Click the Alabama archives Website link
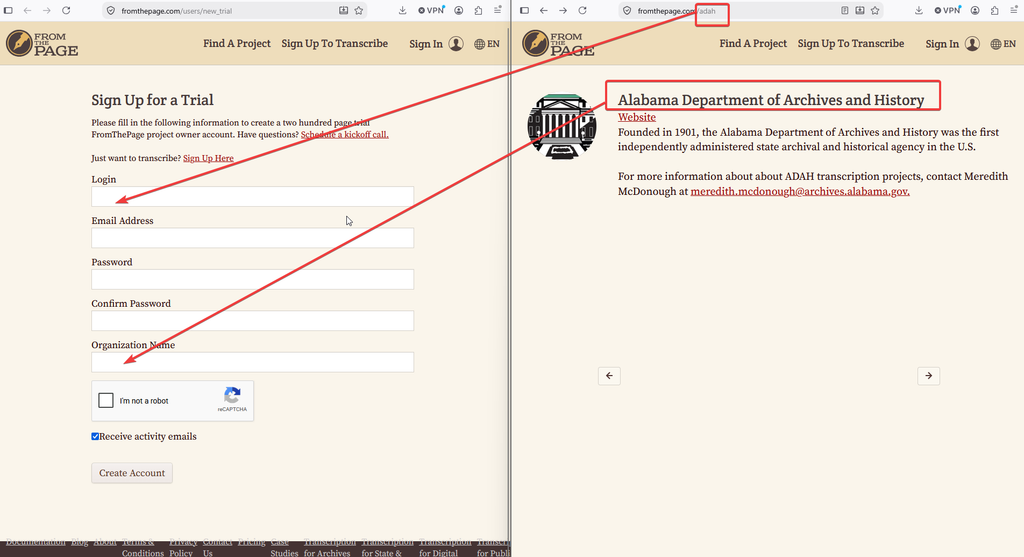Image resolution: width=1024 pixels, height=557 pixels. tap(637, 117)
